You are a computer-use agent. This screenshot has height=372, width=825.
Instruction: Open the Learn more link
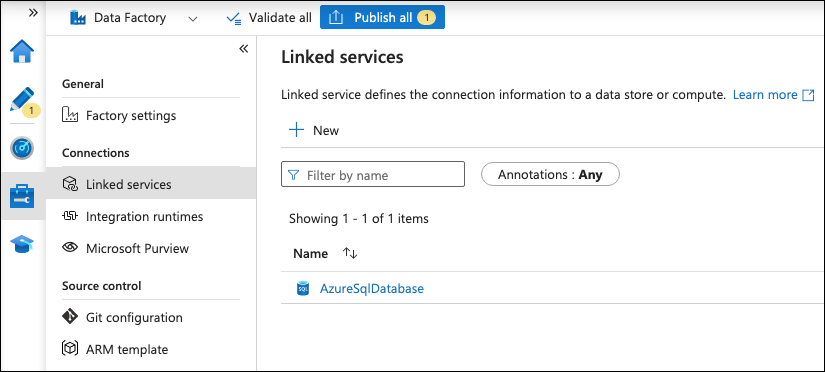(x=773, y=95)
